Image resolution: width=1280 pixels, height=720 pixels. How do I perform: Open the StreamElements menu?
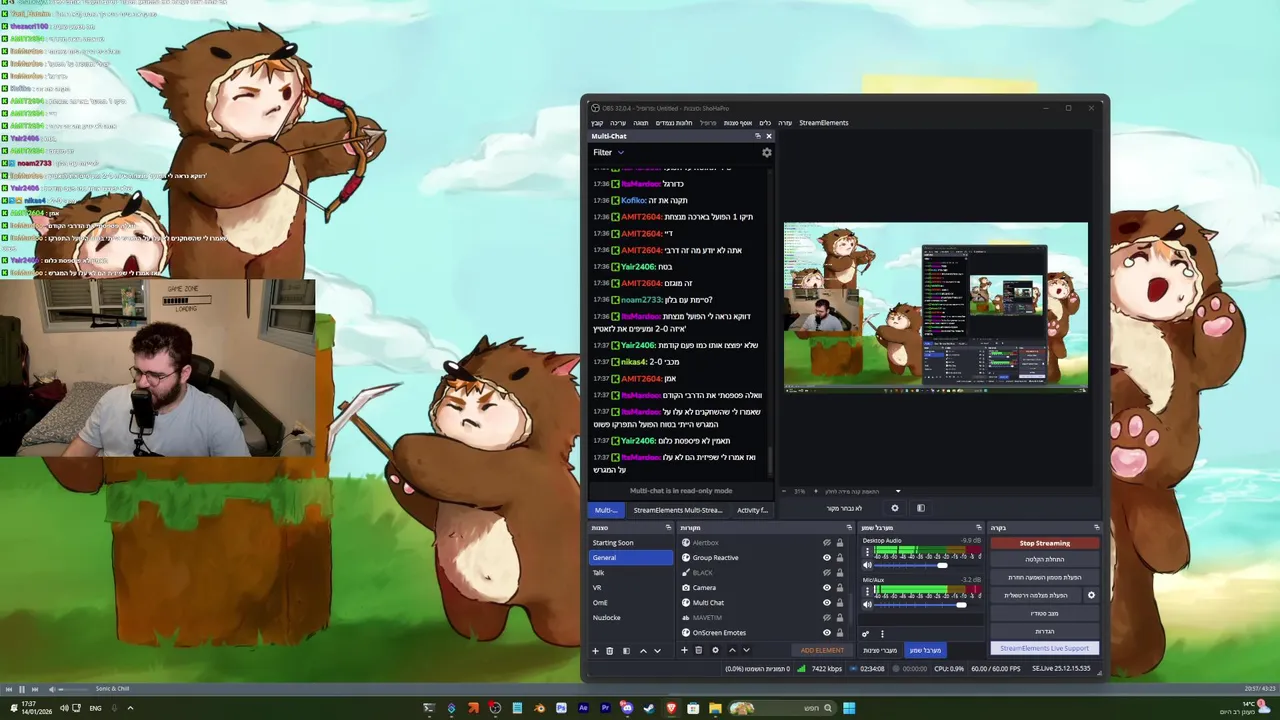click(x=823, y=123)
